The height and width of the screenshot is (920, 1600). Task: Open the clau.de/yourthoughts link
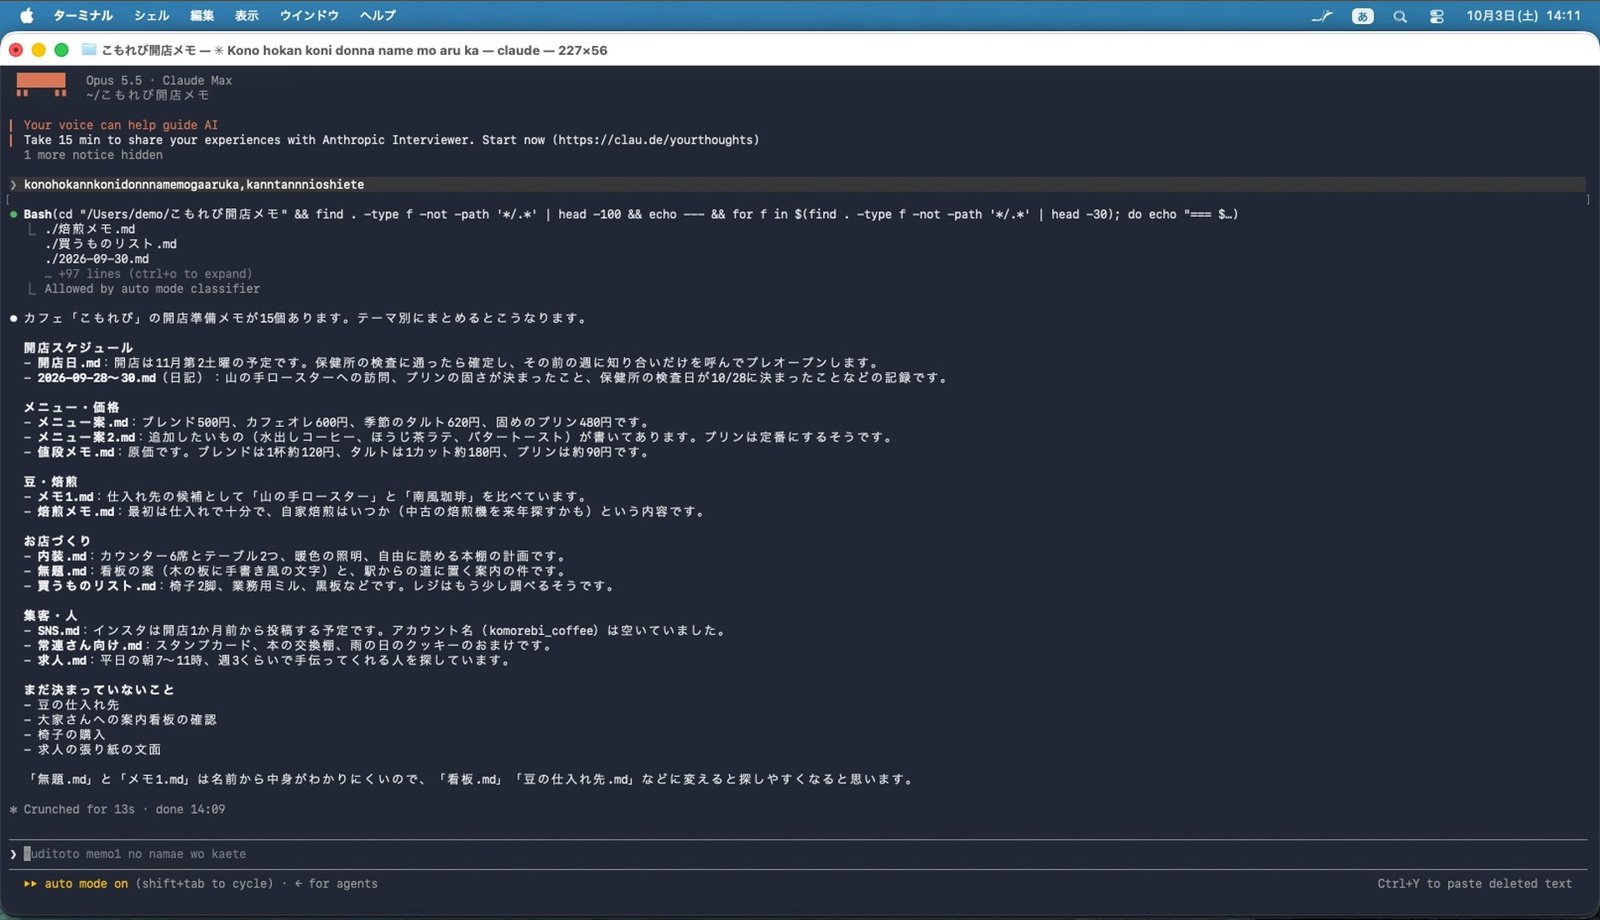coord(656,140)
